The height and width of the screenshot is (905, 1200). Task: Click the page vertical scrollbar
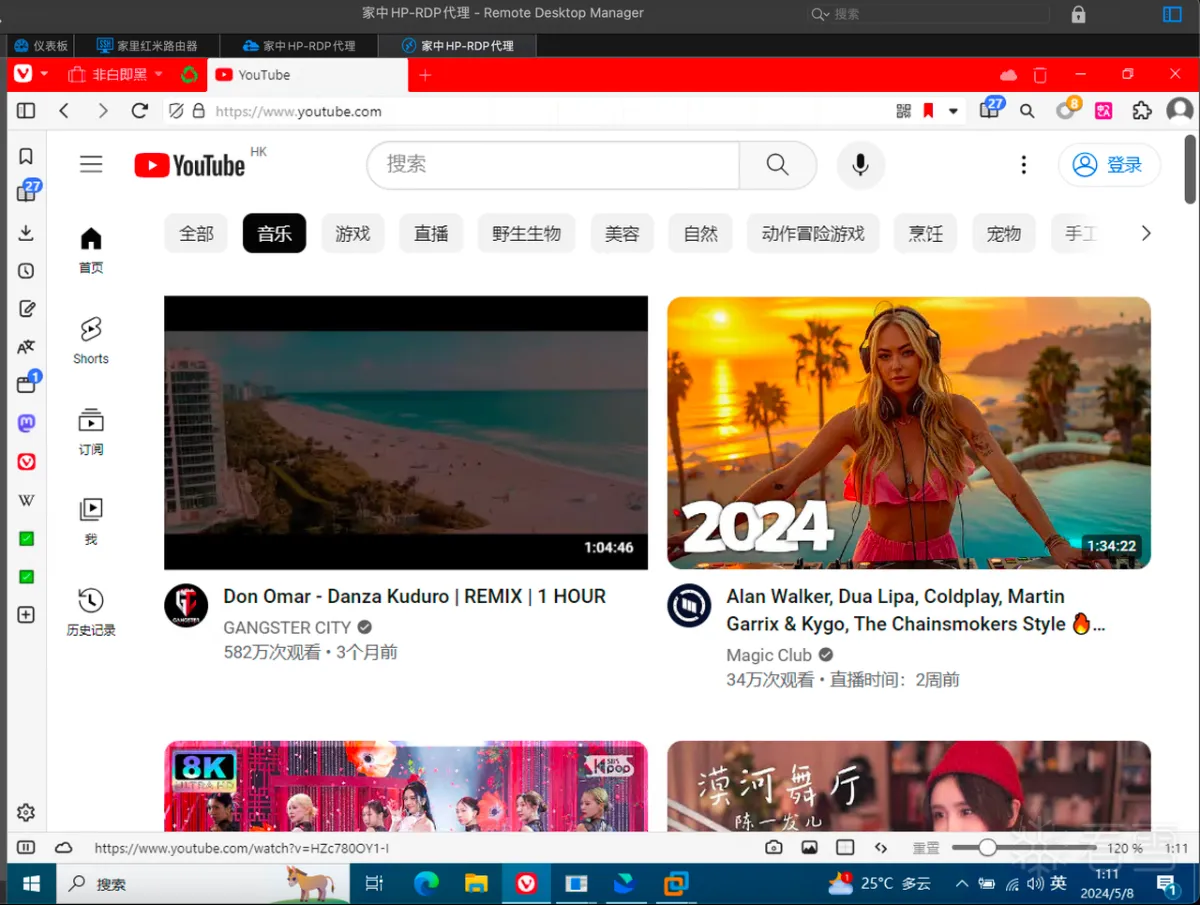[1189, 170]
